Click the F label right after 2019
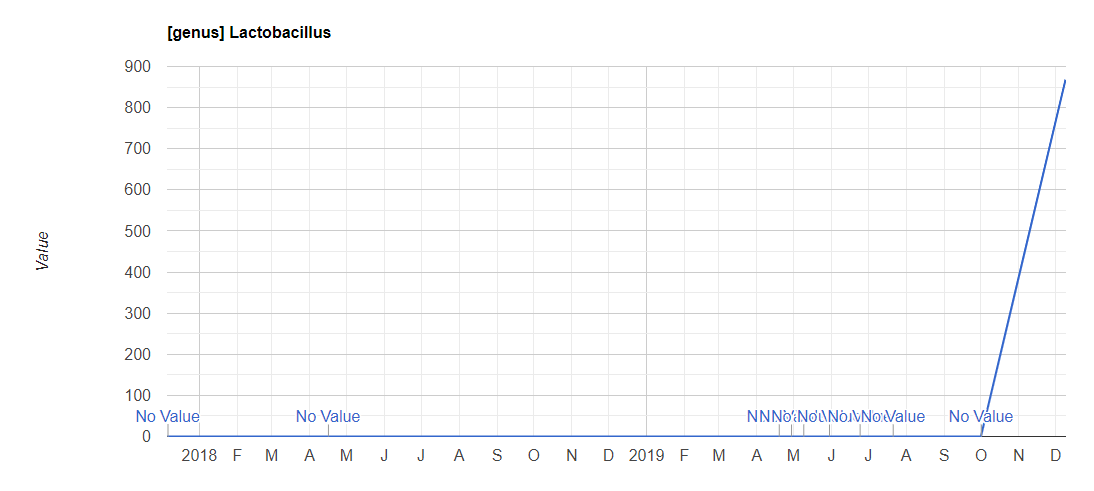1094x491 pixels. click(684, 456)
